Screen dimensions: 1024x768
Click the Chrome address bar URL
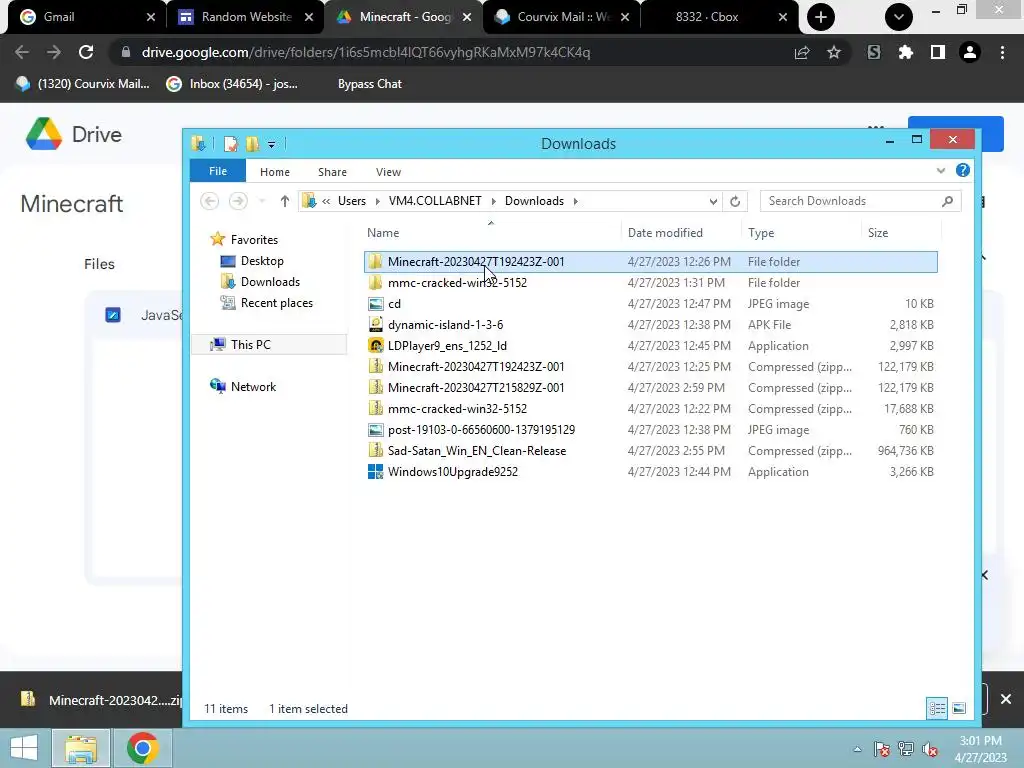click(x=365, y=52)
